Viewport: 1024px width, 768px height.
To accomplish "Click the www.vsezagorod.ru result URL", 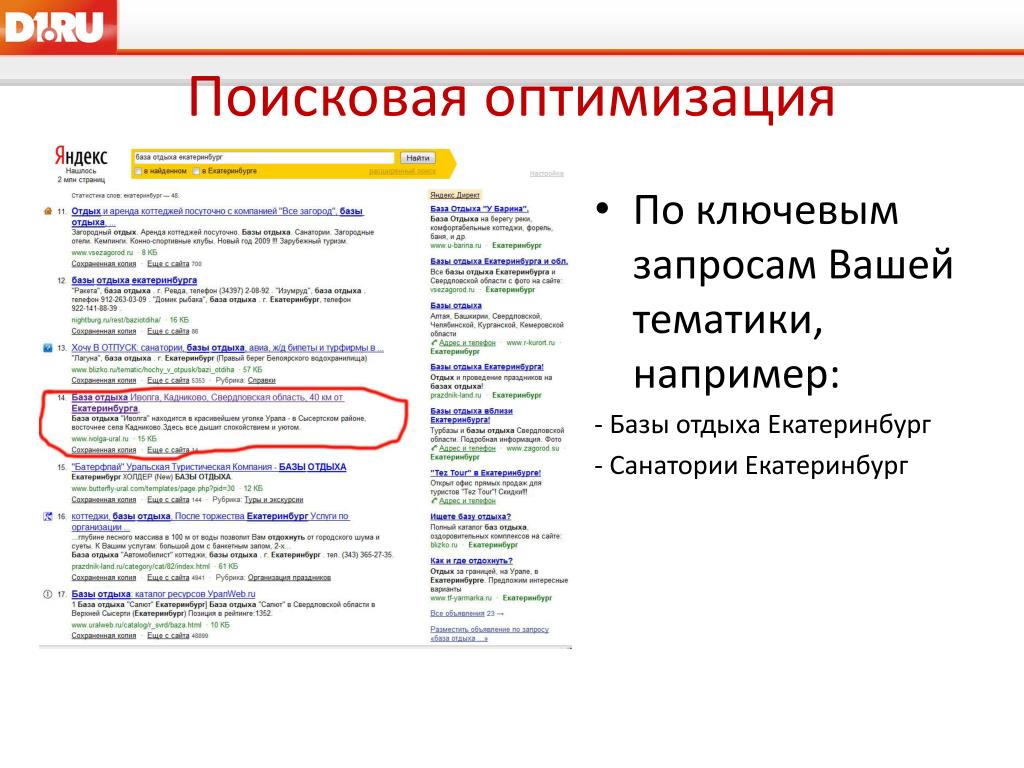I will tap(102, 253).
